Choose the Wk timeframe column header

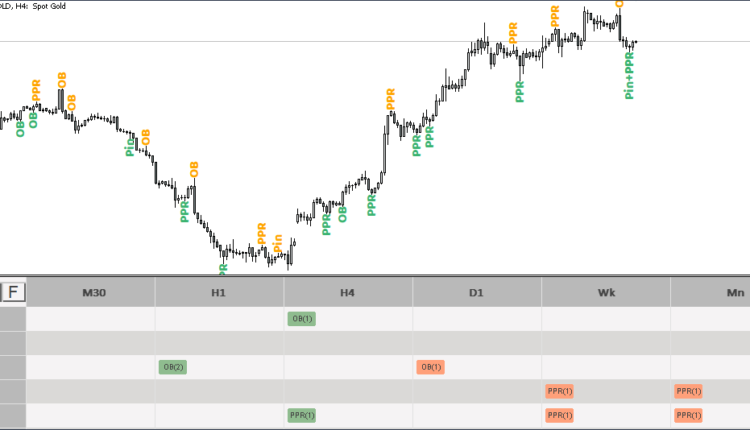606,292
